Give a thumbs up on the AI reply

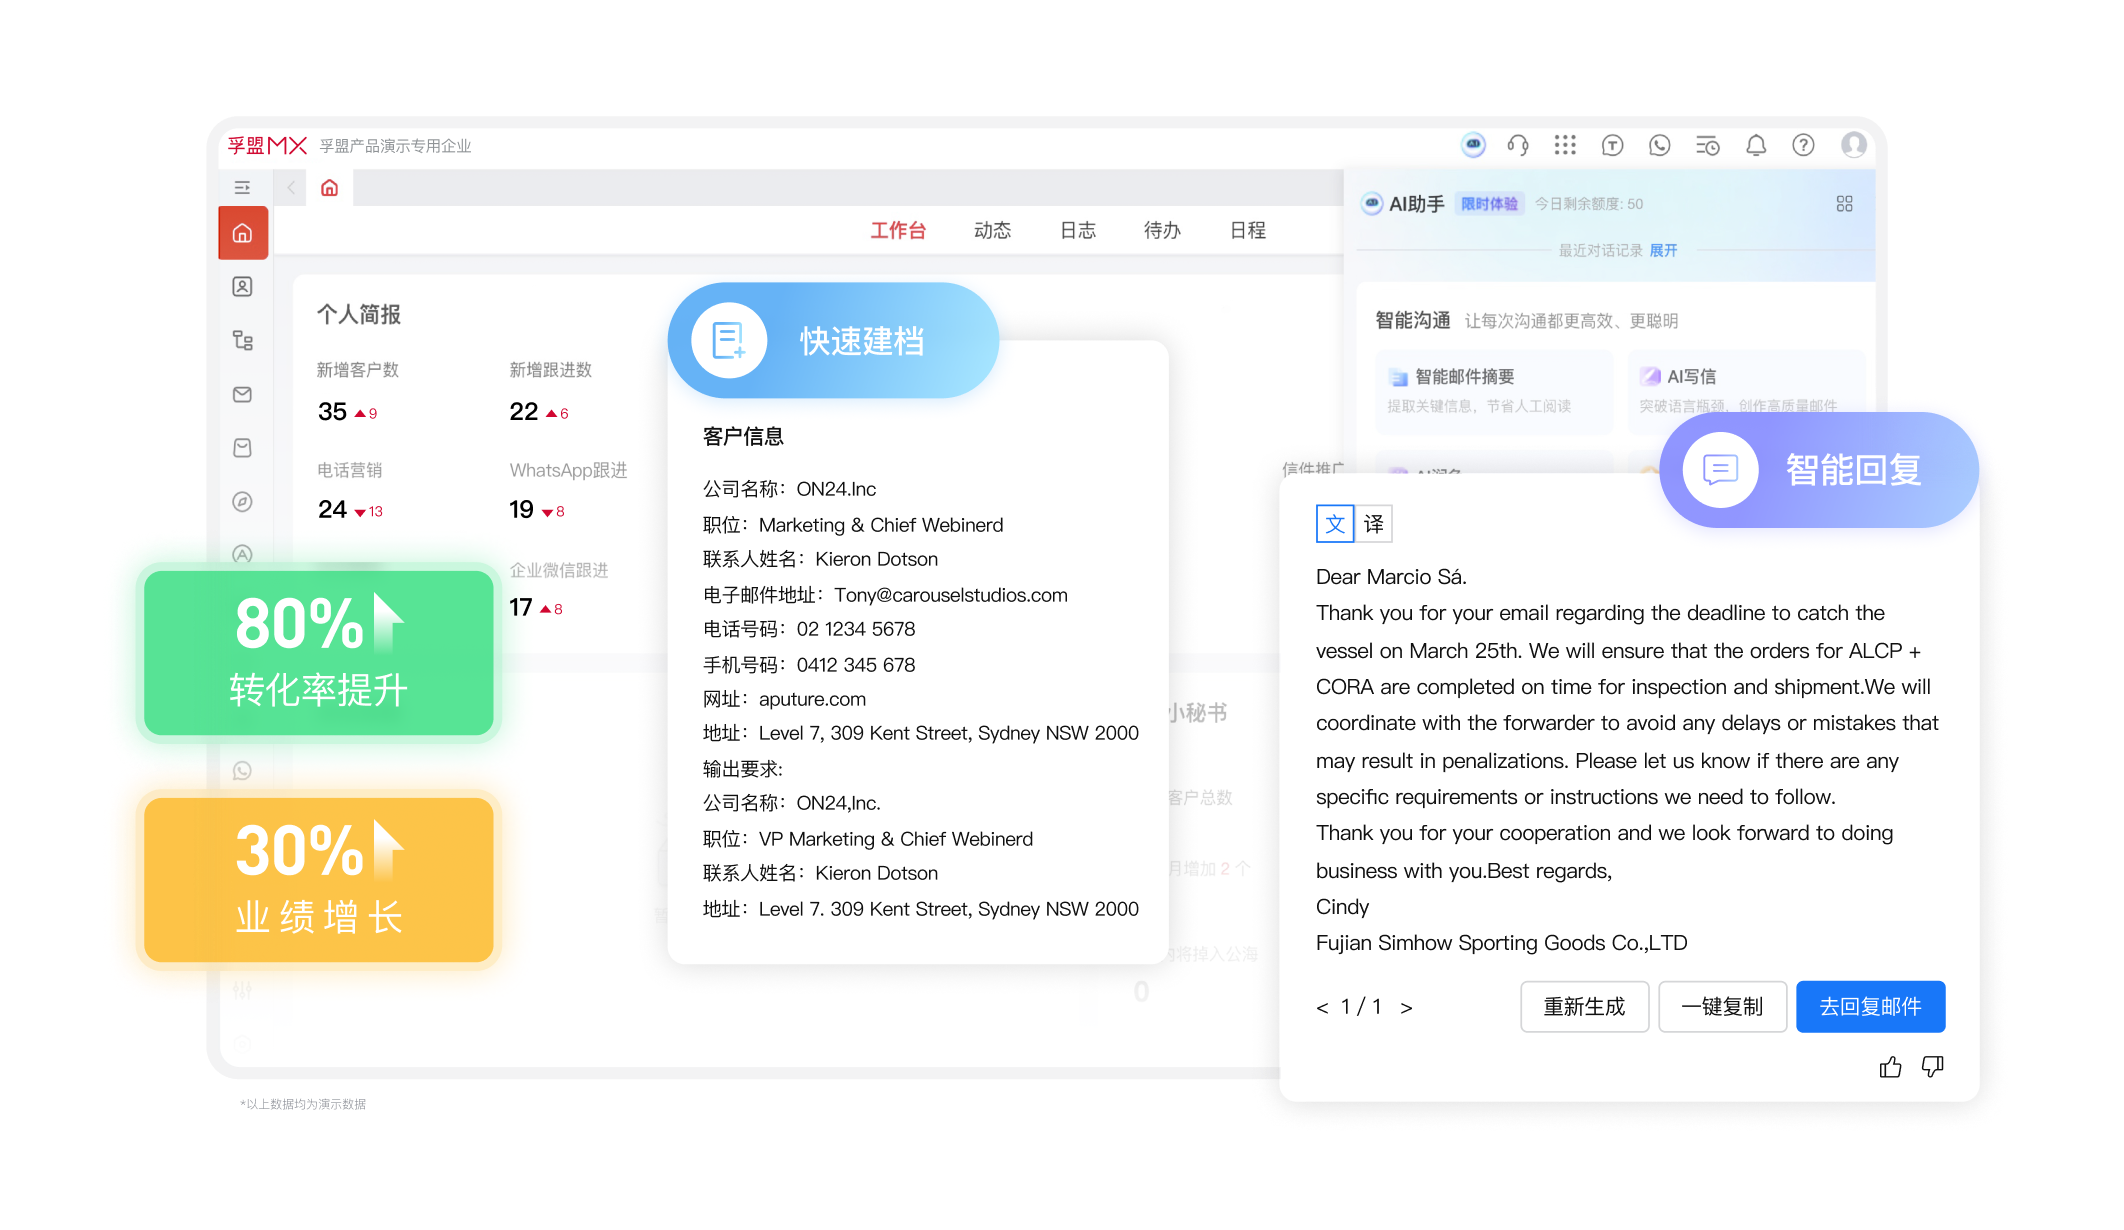pyautogui.click(x=1891, y=1067)
